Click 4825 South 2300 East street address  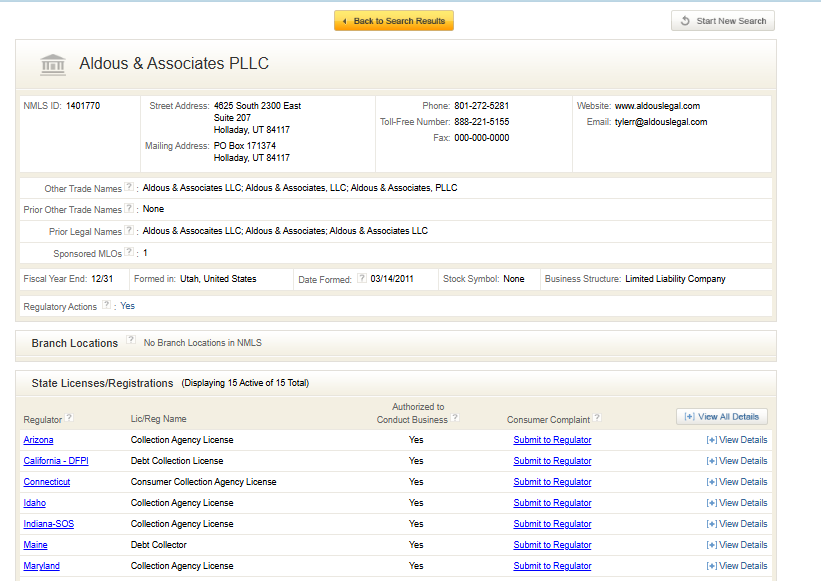pos(257,106)
